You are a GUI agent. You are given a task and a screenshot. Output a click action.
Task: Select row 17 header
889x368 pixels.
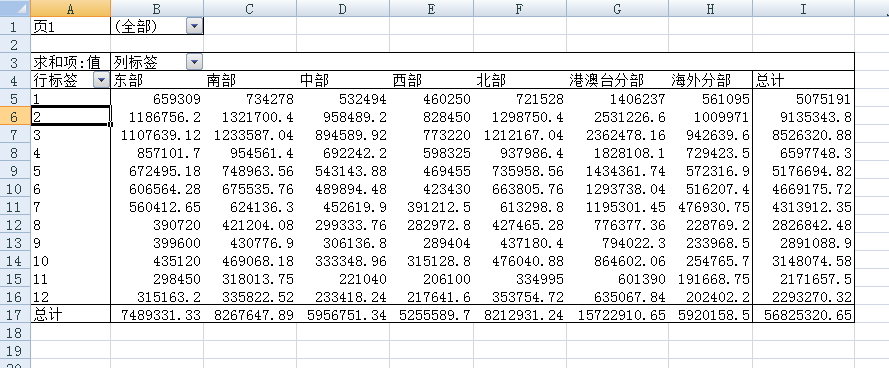[x=15, y=315]
